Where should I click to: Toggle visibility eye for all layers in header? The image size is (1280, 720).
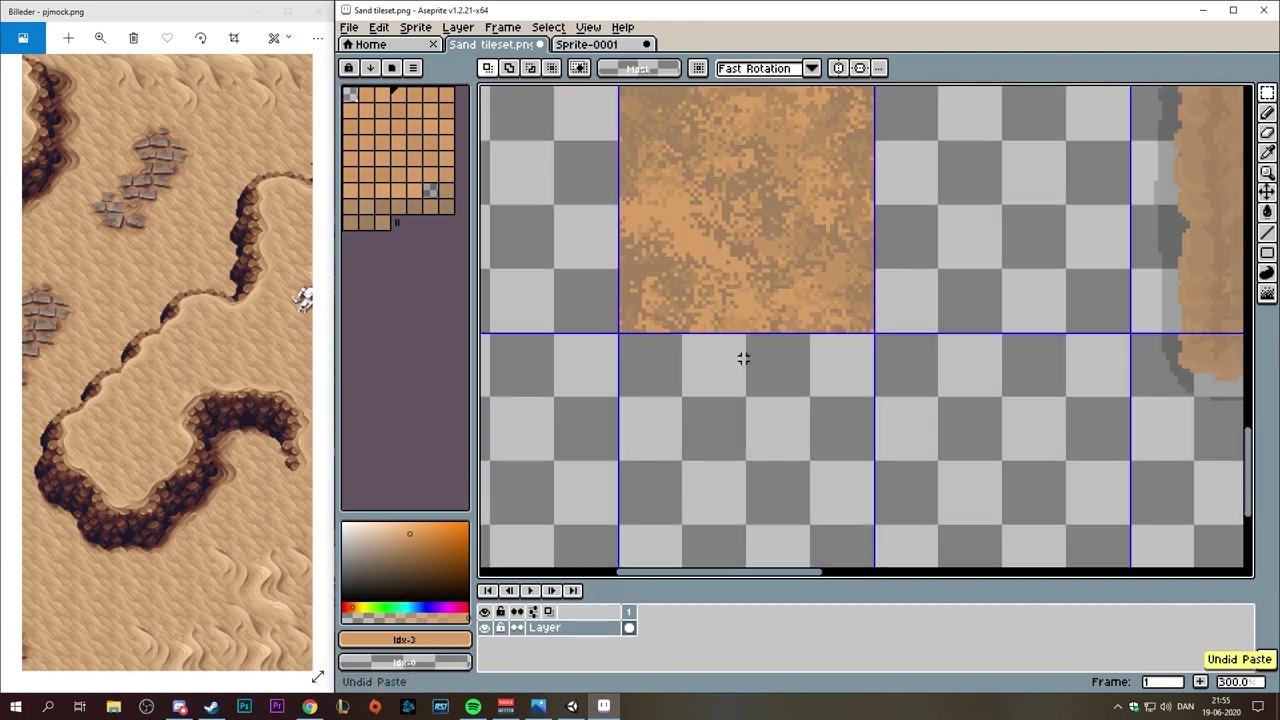[x=485, y=611]
